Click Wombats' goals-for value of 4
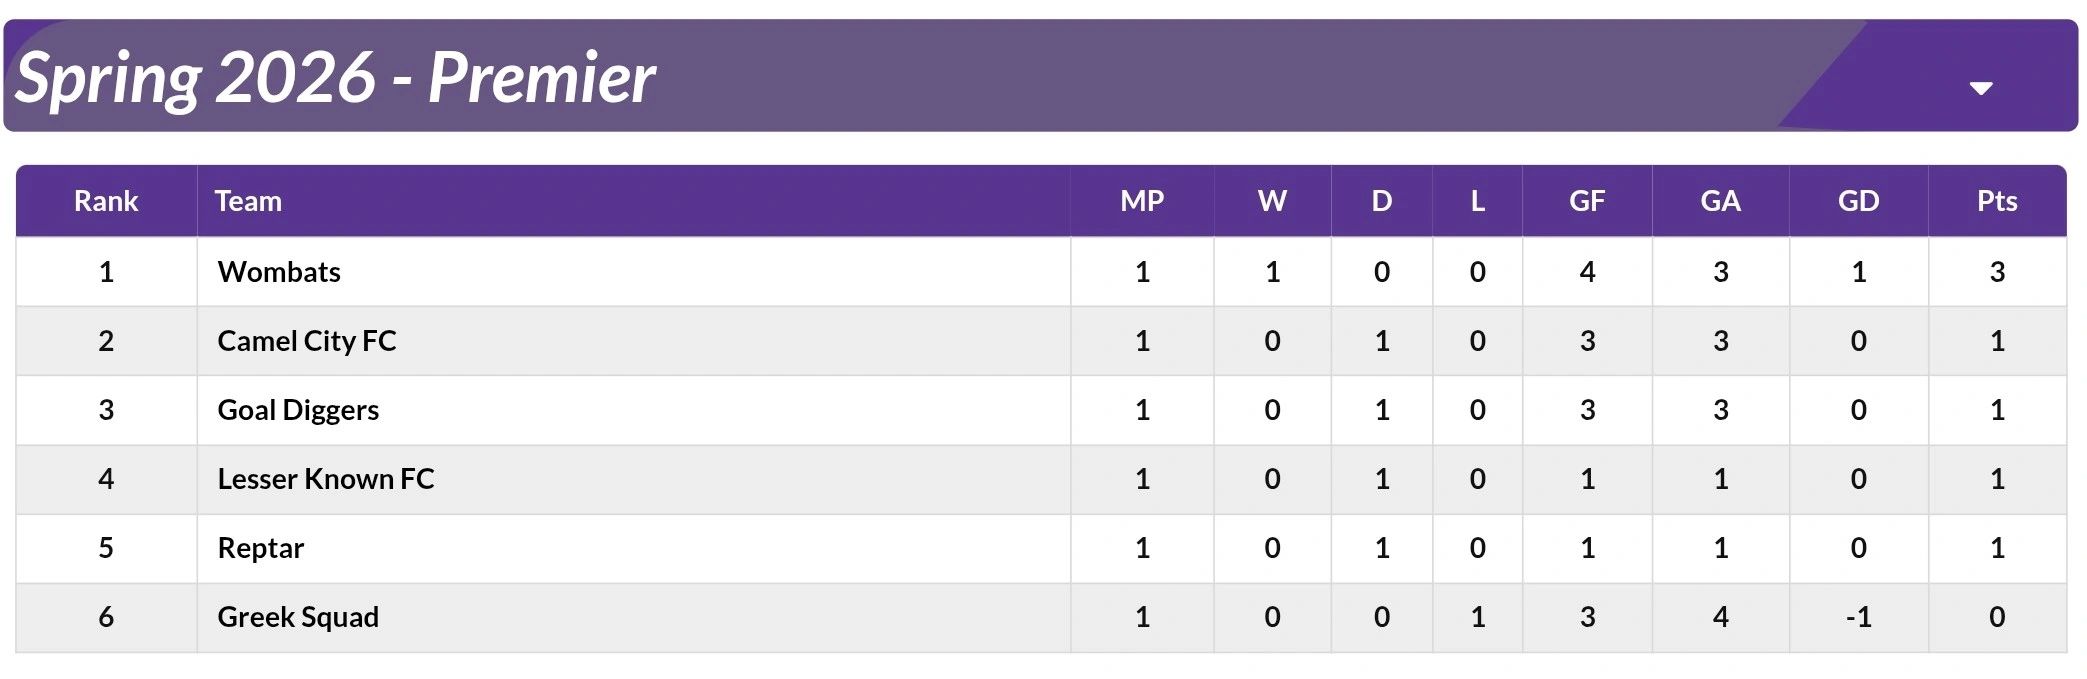This screenshot has height=679, width=2087. (x=1587, y=272)
